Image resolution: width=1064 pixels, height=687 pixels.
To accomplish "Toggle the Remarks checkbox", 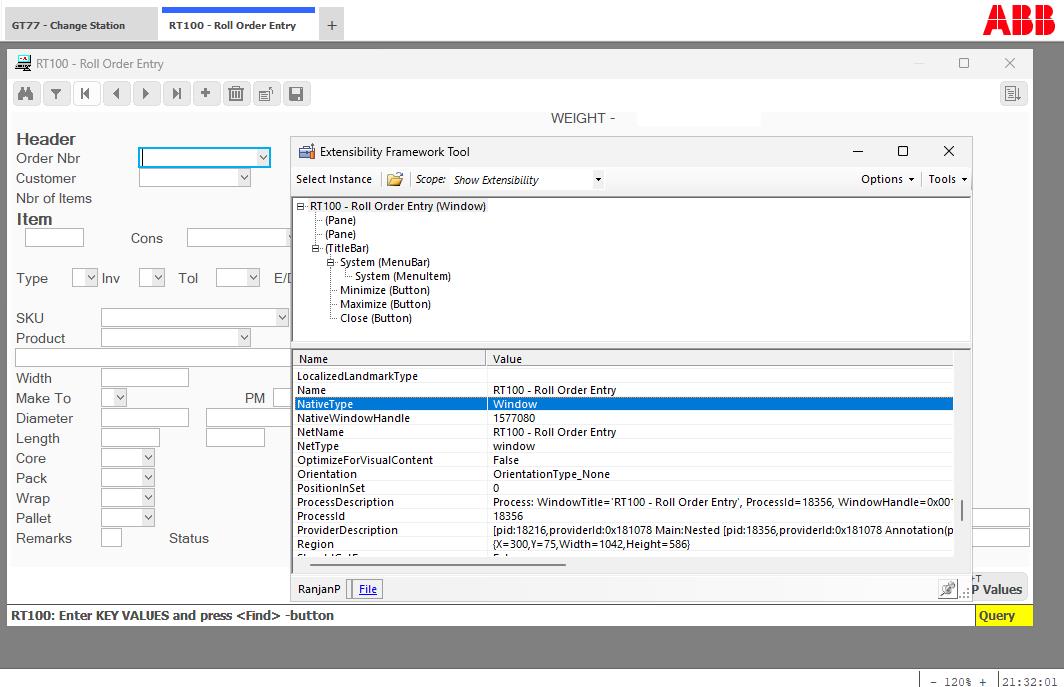I will 111,537.
